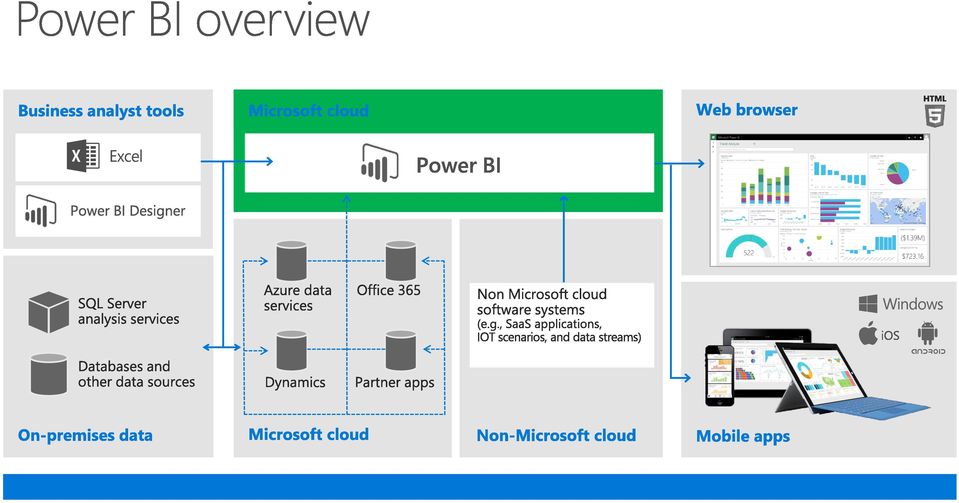Click the Power BI text in white box
Screen dimensions: 959x503
(x=458, y=165)
